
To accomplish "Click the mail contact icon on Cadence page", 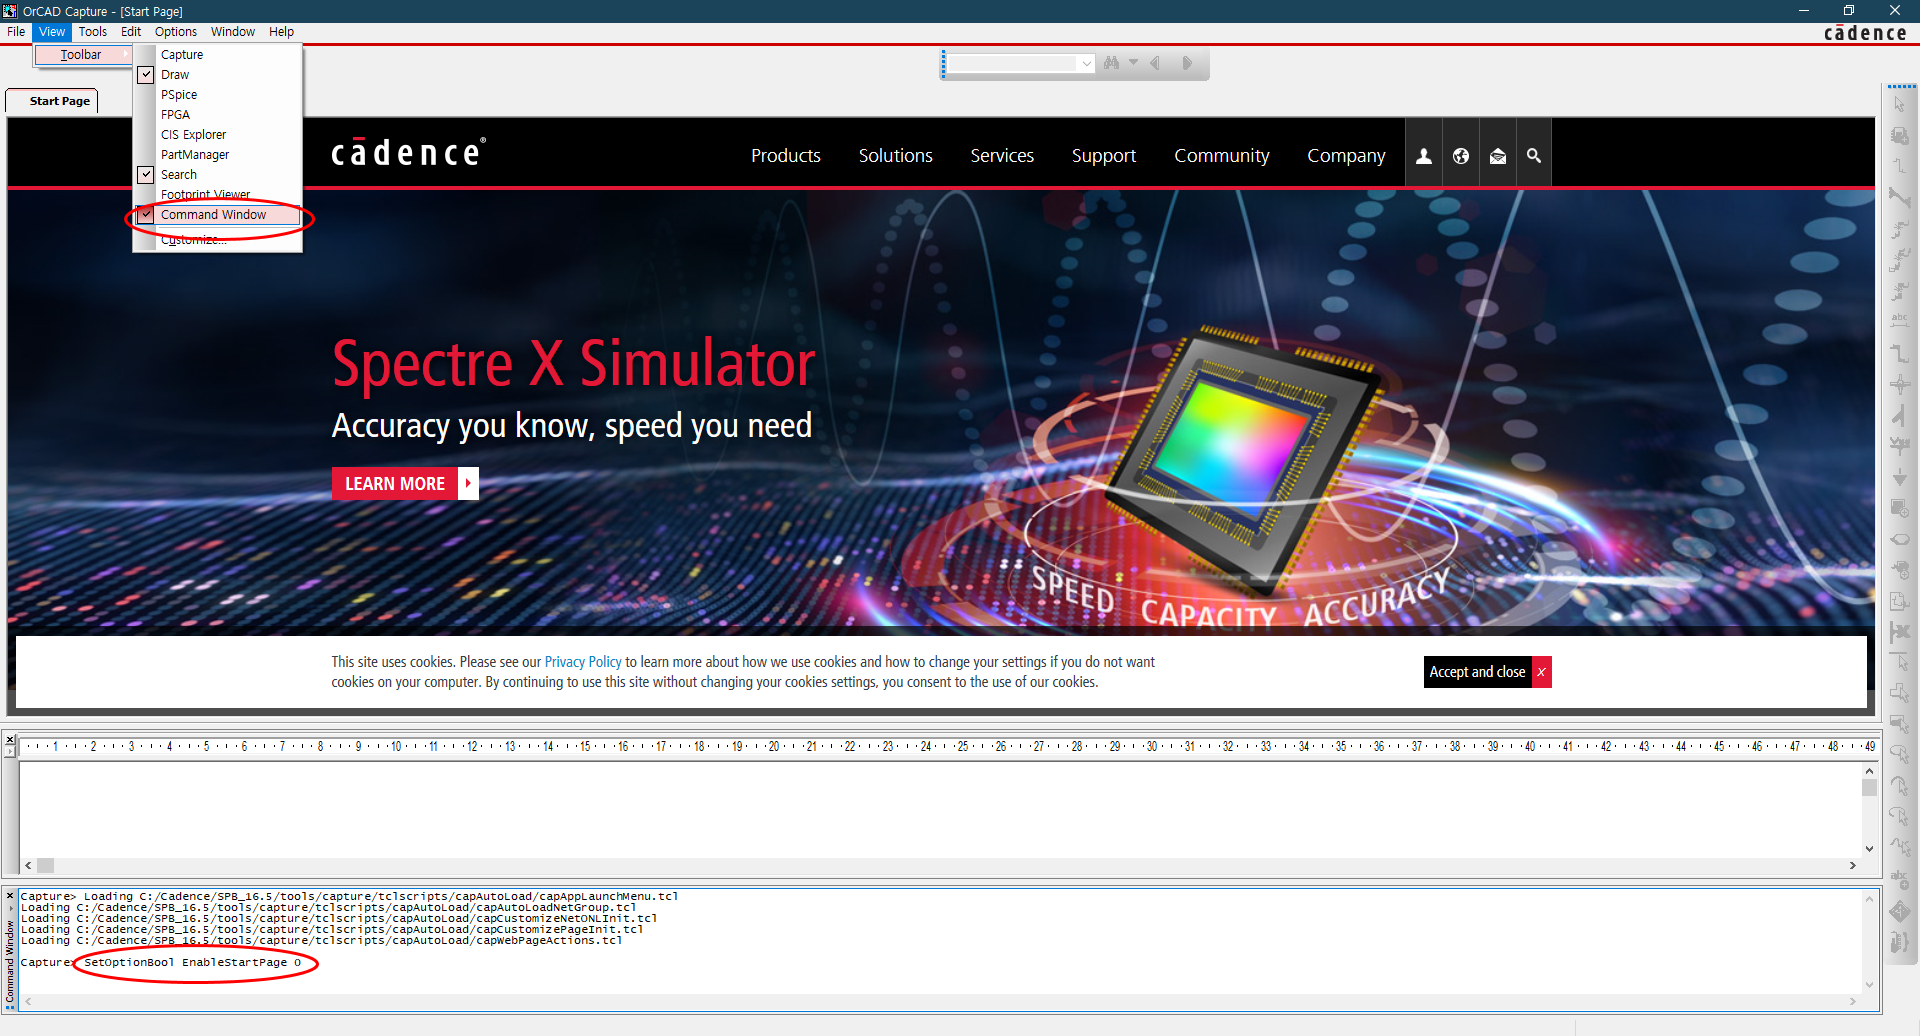I will [x=1498, y=156].
